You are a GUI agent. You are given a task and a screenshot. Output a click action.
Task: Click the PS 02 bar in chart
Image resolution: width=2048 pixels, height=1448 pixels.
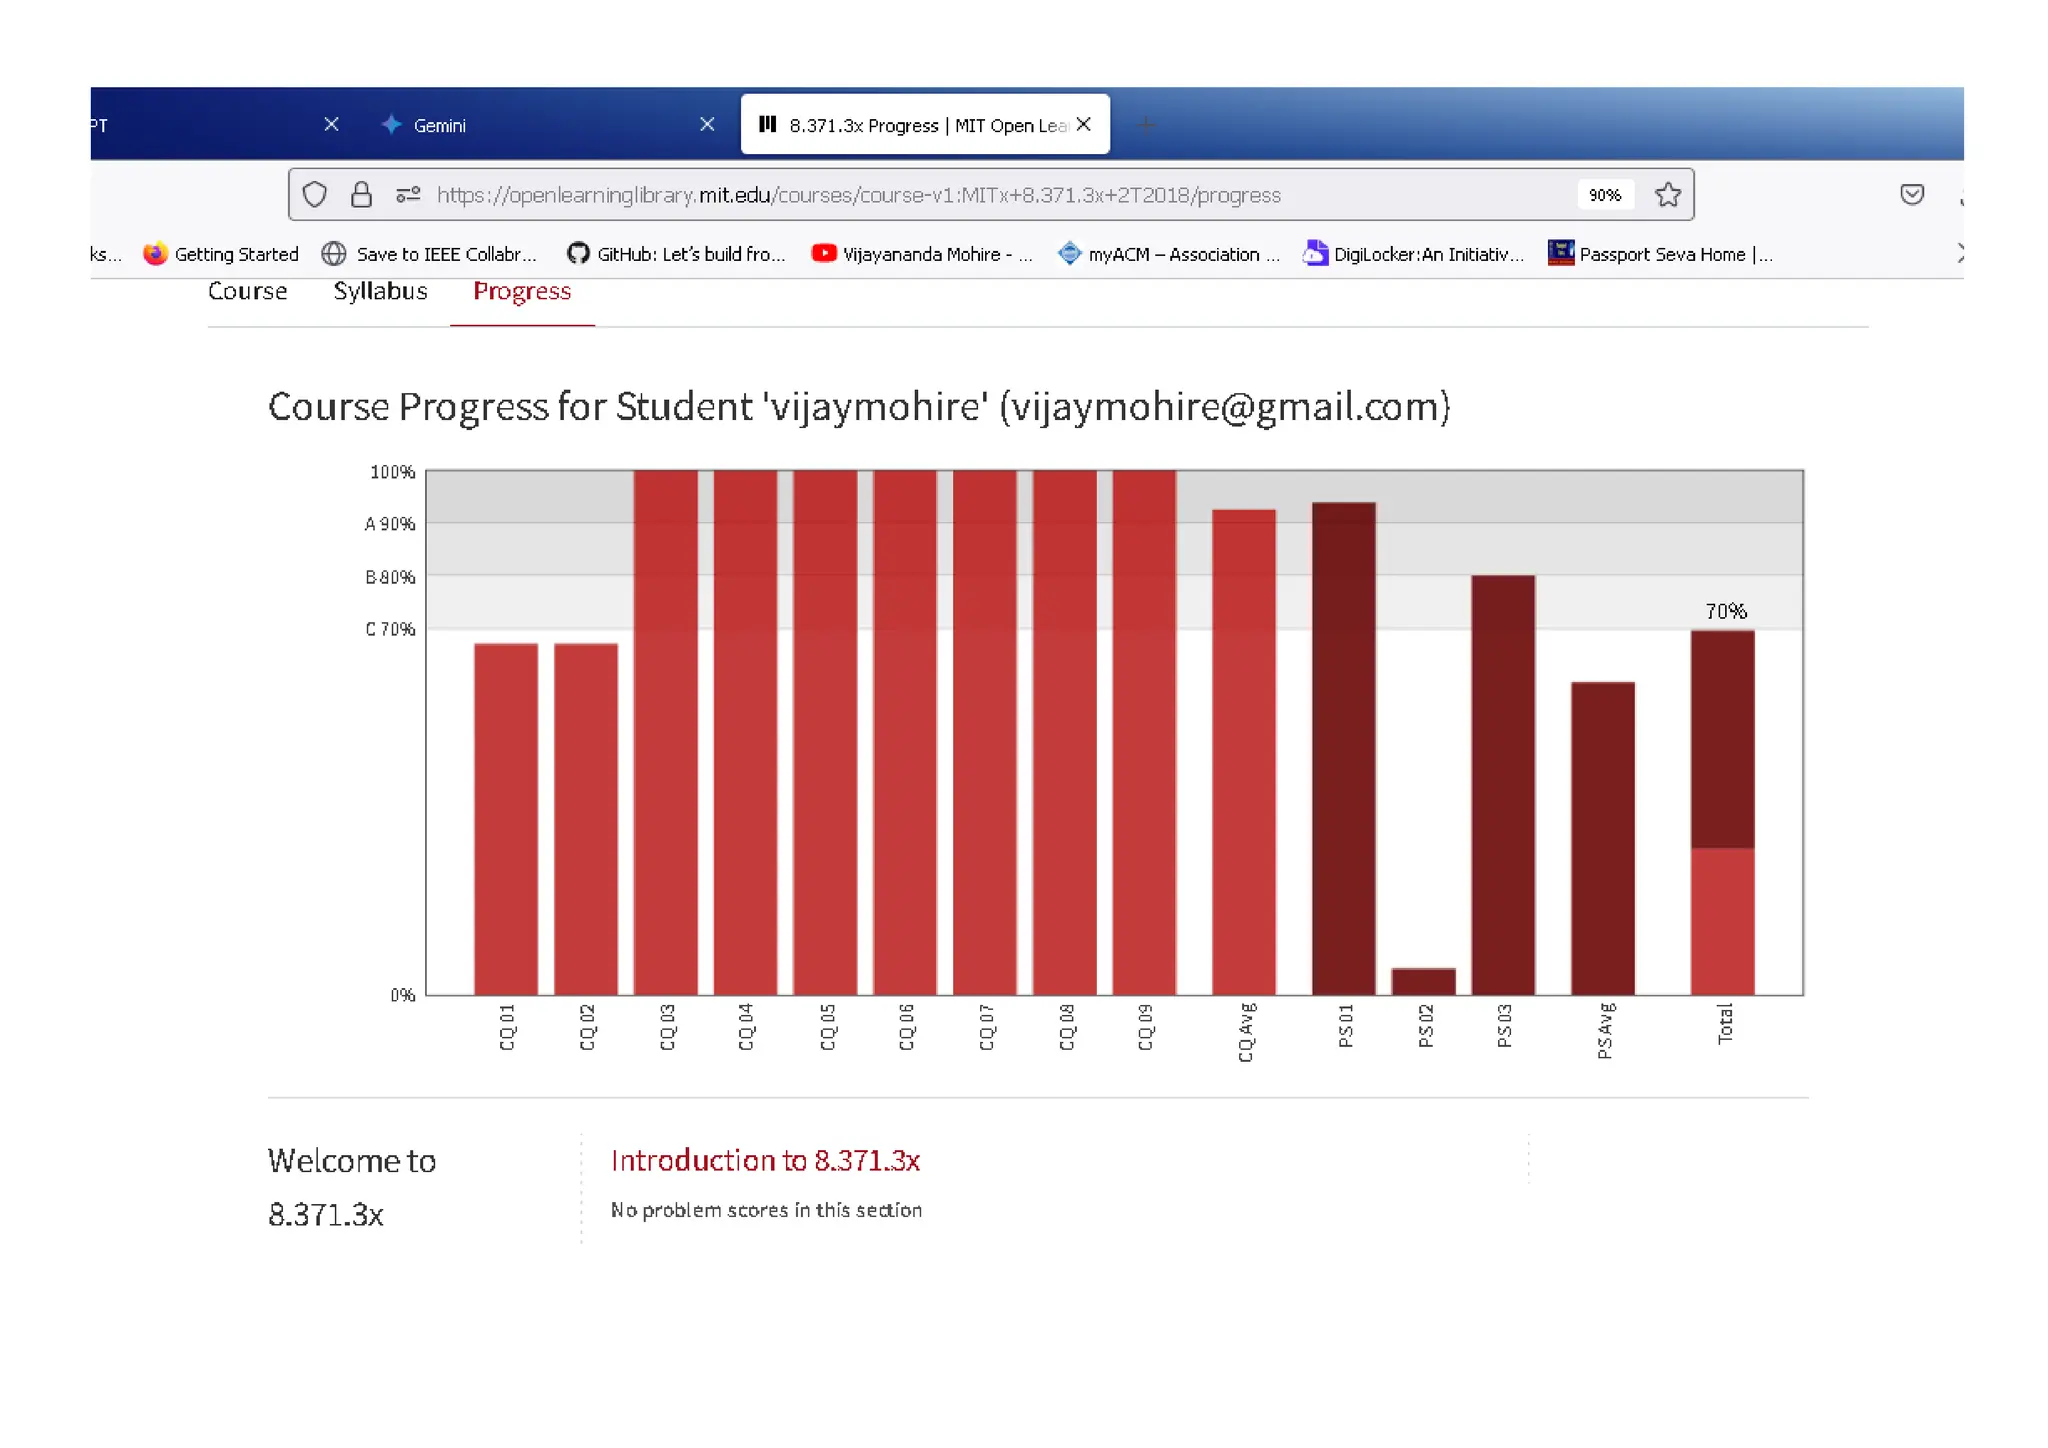point(1423,981)
